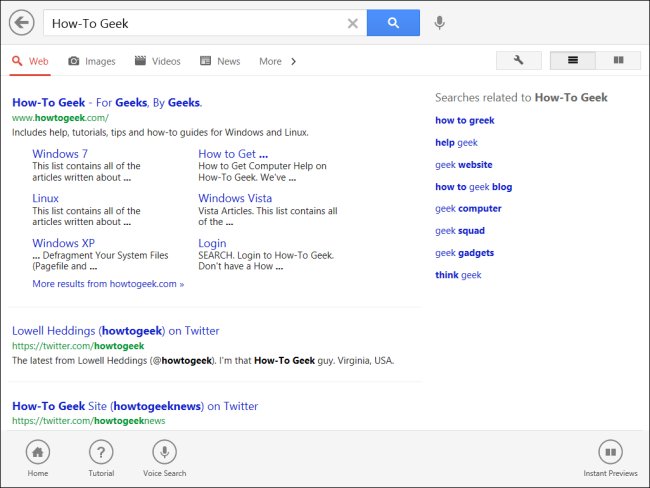The height and width of the screenshot is (488, 650).
Task: Go back with the round arrow button
Action: (x=22, y=23)
